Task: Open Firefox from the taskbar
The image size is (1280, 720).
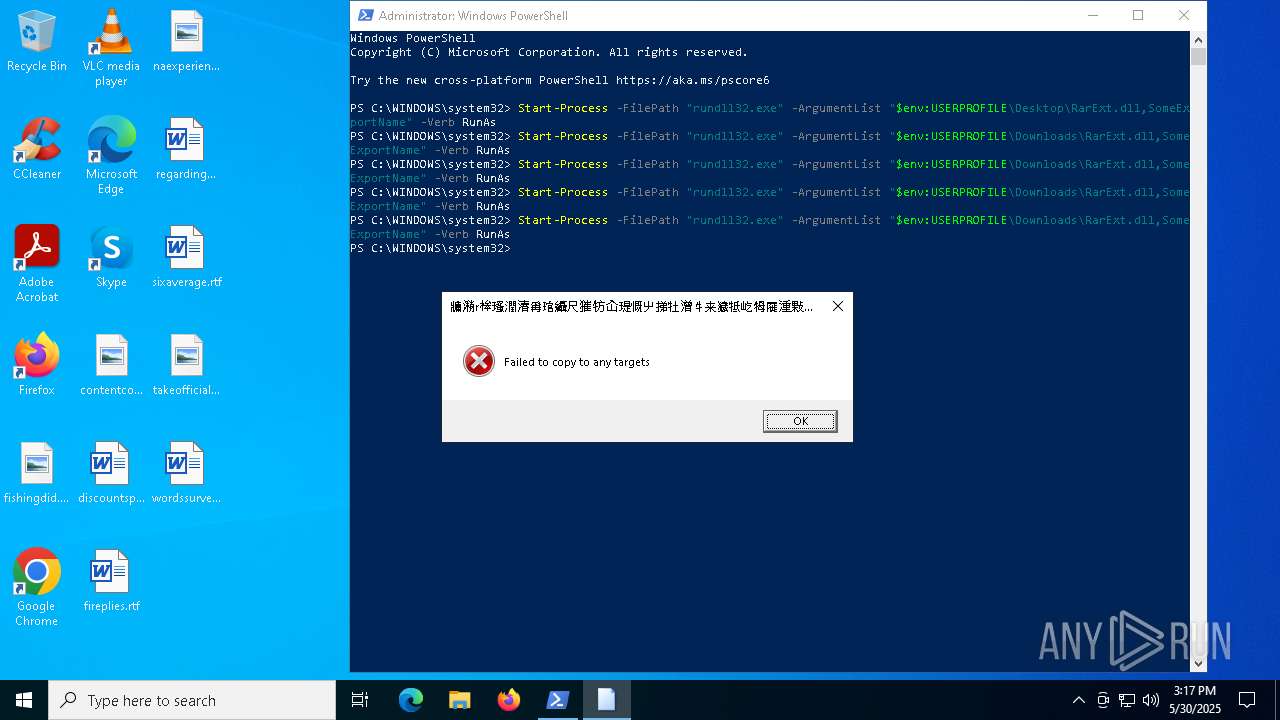Action: 509,700
